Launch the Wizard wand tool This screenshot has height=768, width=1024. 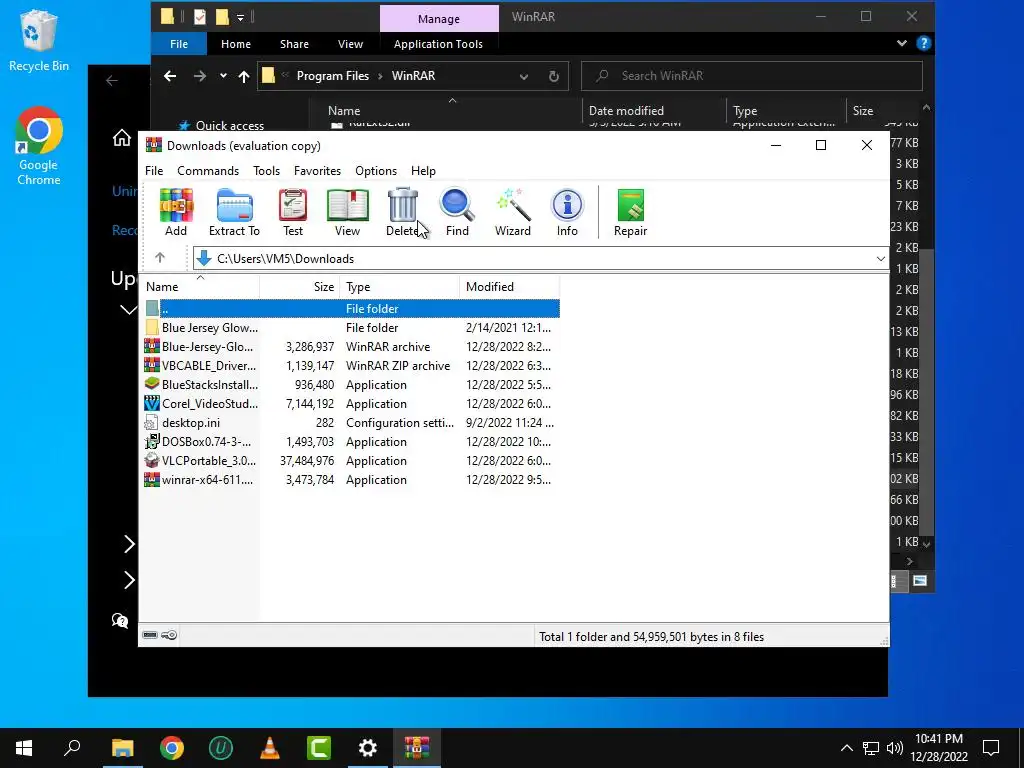tap(513, 212)
